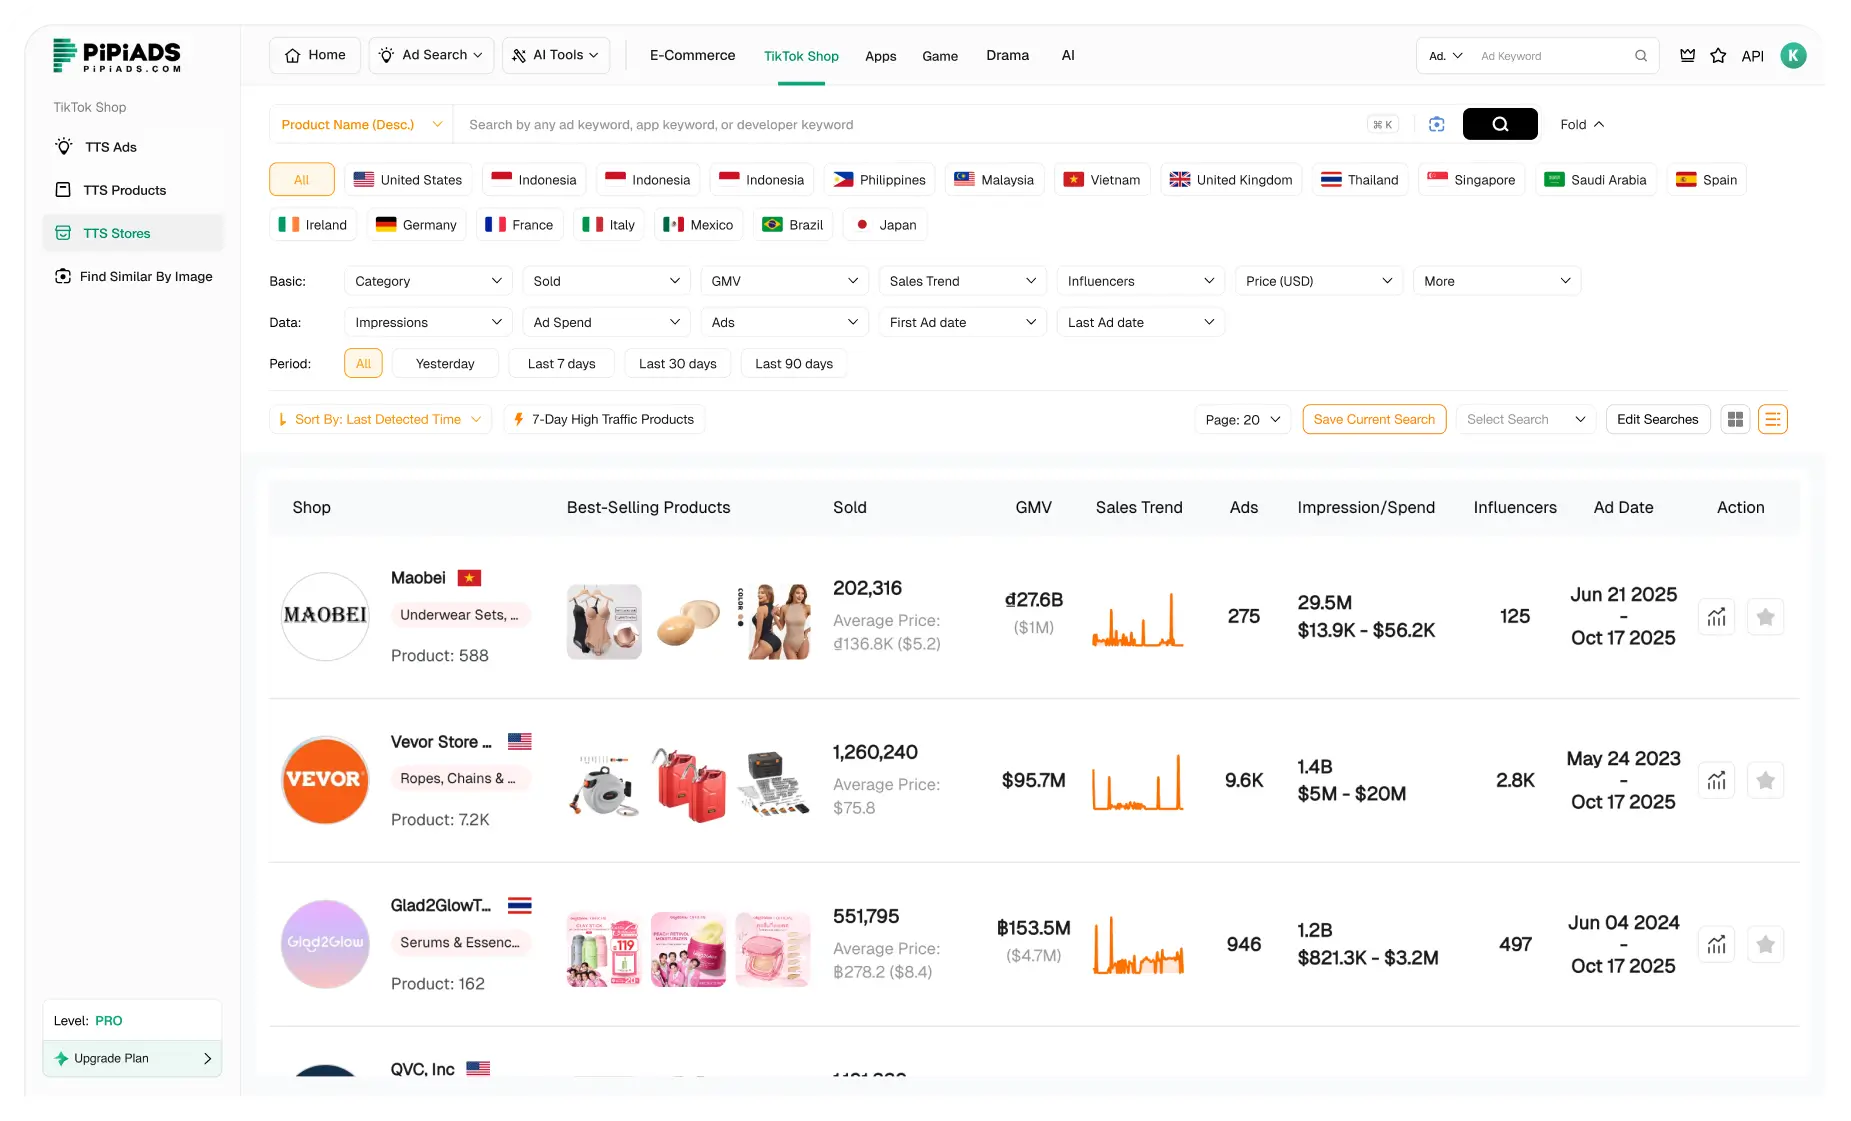The width and height of the screenshot is (1851, 1121).
Task: Click the image search camera icon
Action: coord(1436,124)
